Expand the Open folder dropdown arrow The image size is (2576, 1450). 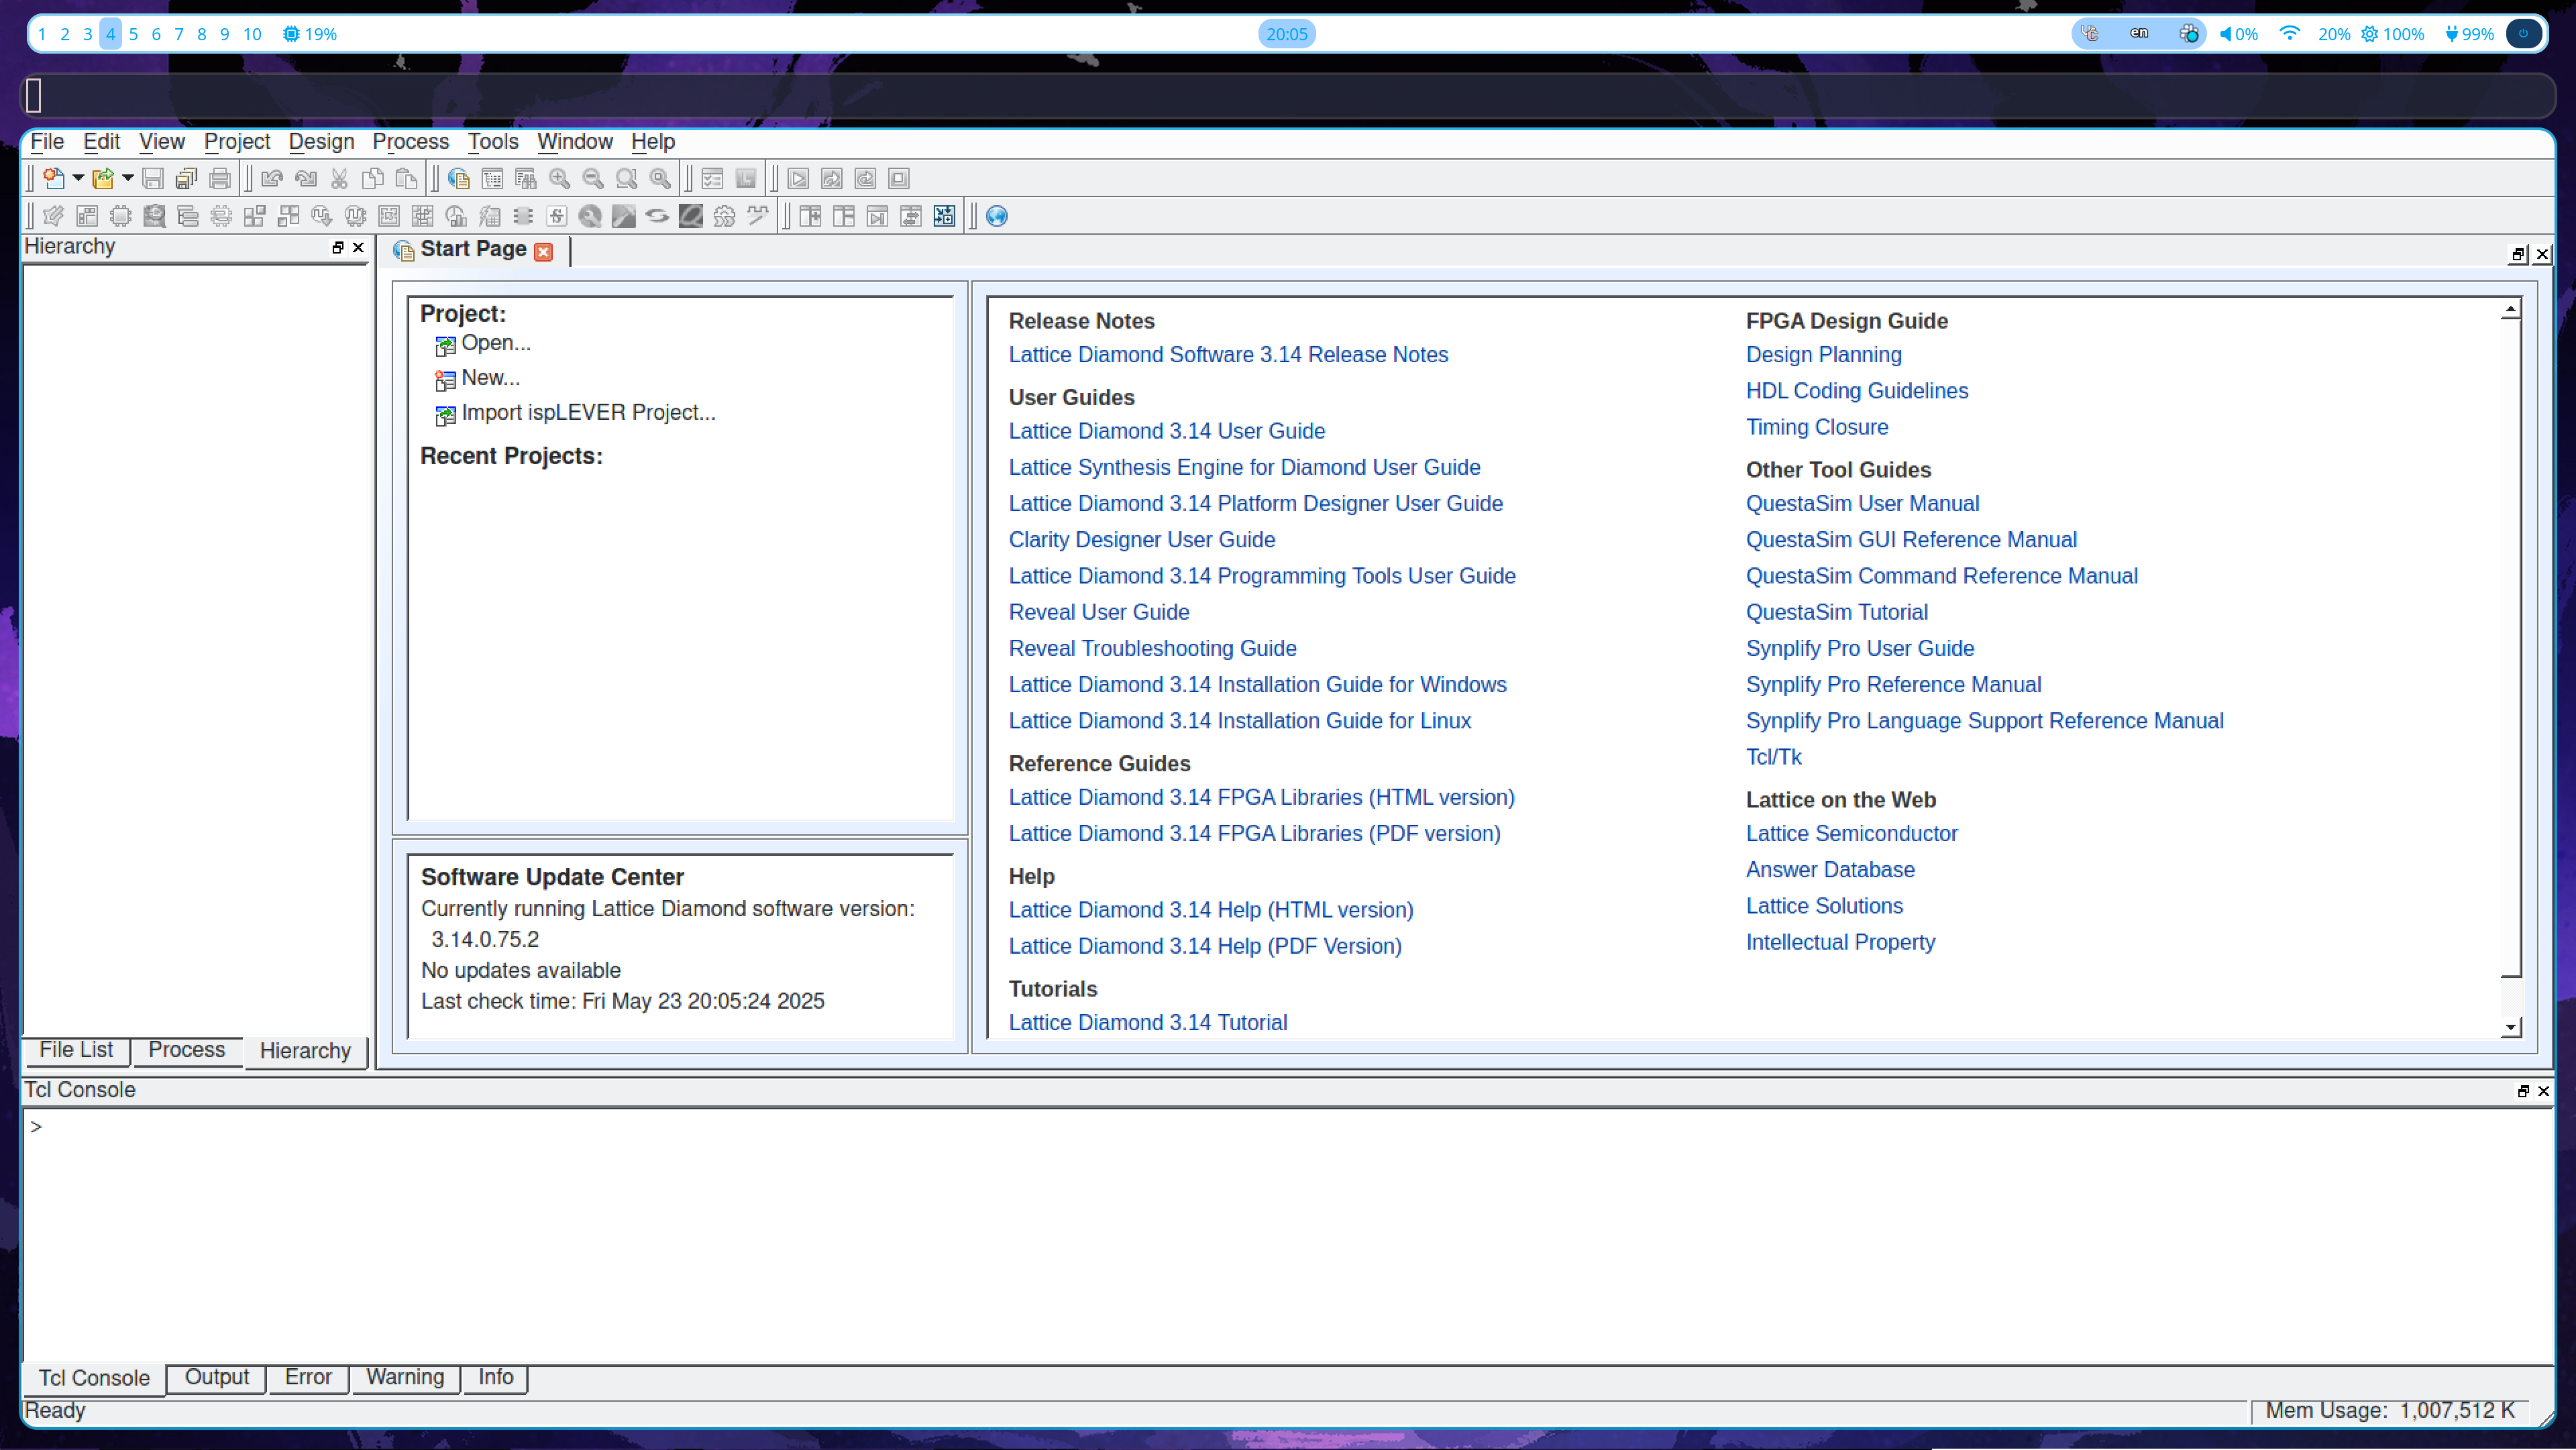click(x=127, y=179)
